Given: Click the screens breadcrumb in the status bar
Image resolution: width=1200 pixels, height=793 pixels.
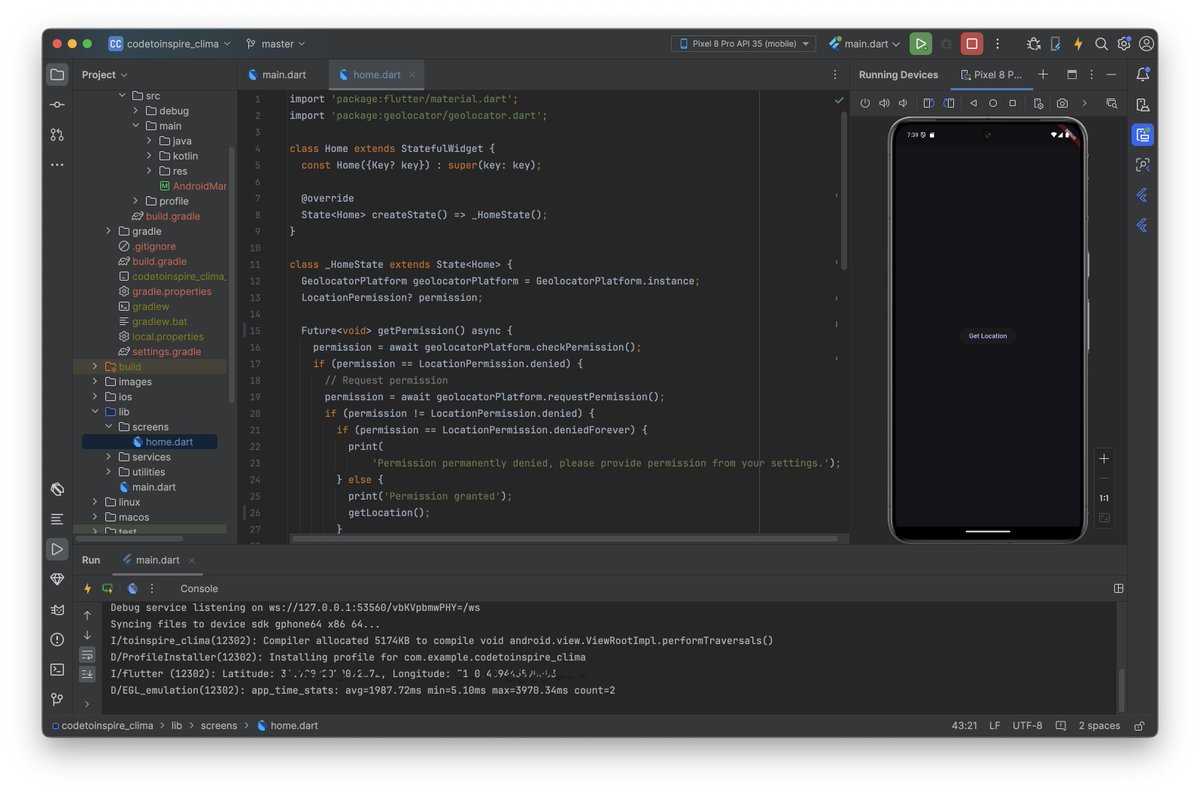Looking at the screenshot, I should click(x=219, y=725).
